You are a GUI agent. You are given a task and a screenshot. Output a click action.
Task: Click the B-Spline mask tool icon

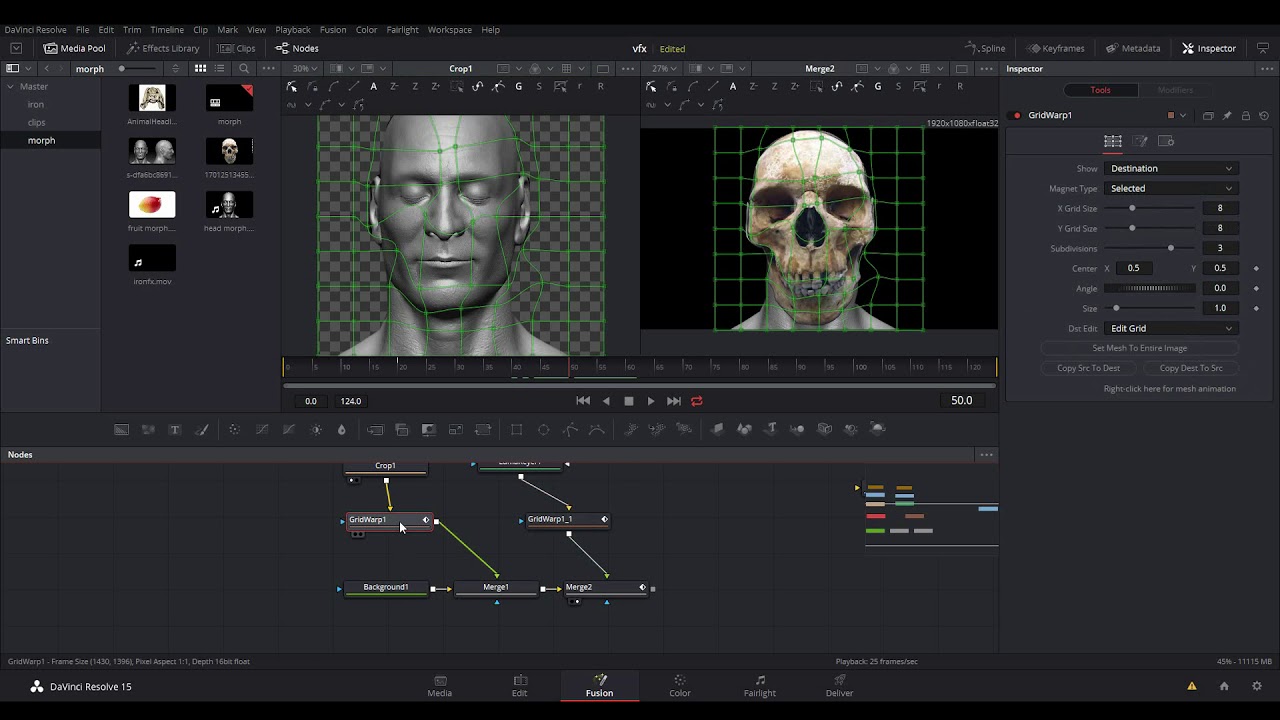pyautogui.click(x=597, y=429)
